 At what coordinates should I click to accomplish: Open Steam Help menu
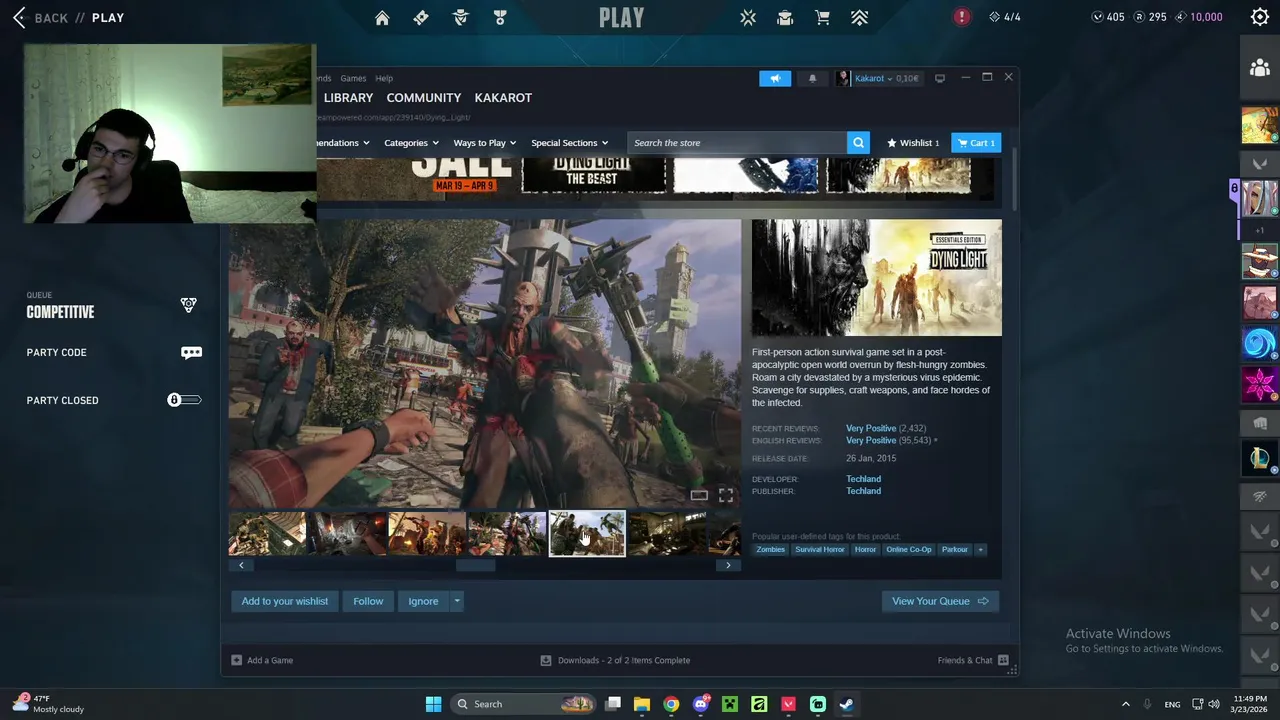pos(384,78)
